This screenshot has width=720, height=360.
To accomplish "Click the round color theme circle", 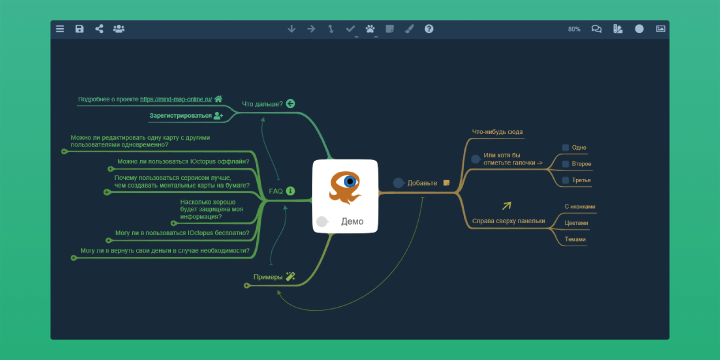I will (x=639, y=29).
